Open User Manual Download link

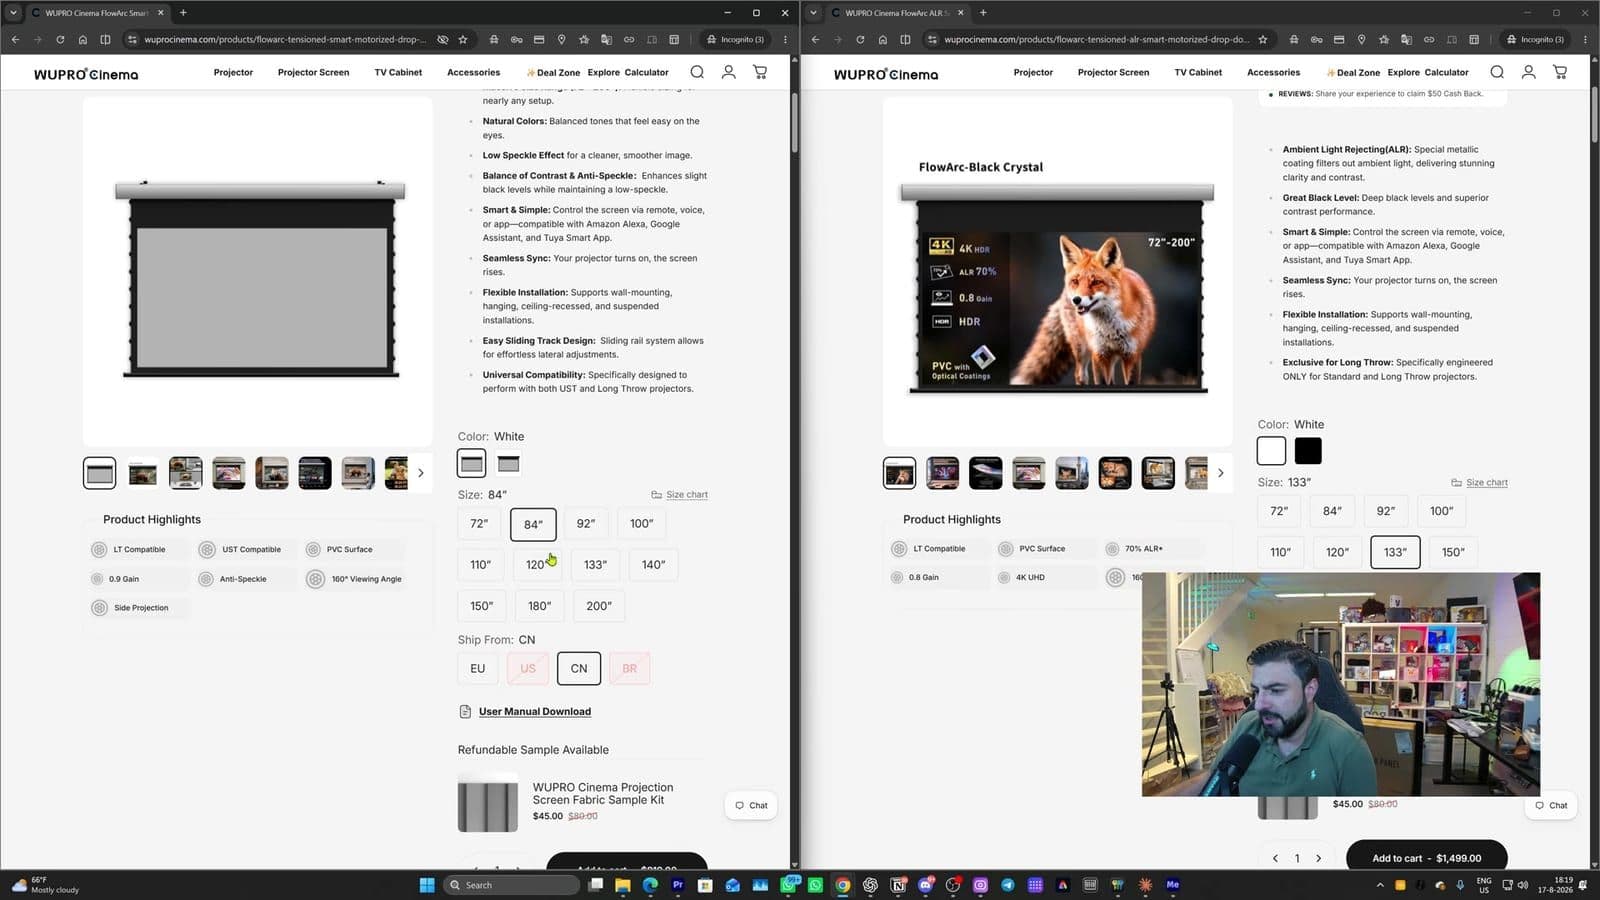[x=535, y=712]
